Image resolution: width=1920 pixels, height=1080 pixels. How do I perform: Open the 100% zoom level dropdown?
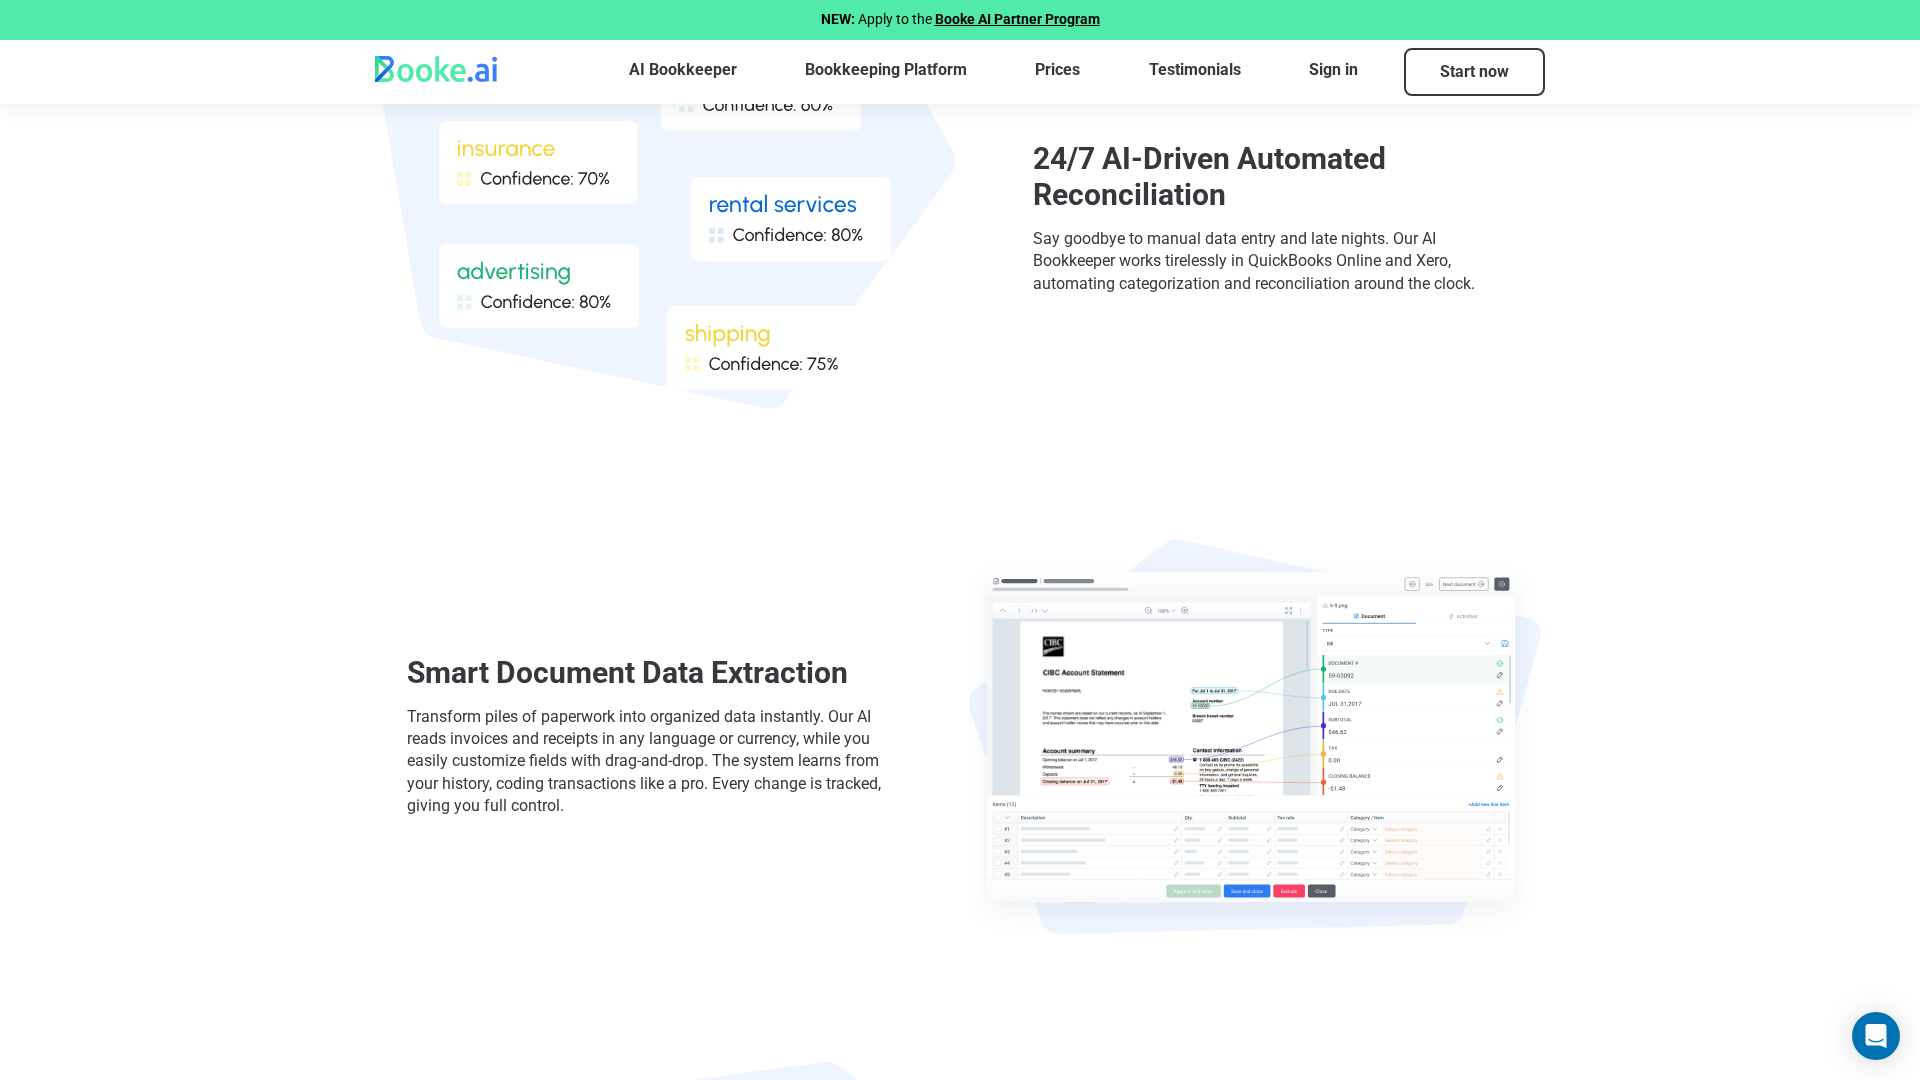click(1166, 611)
